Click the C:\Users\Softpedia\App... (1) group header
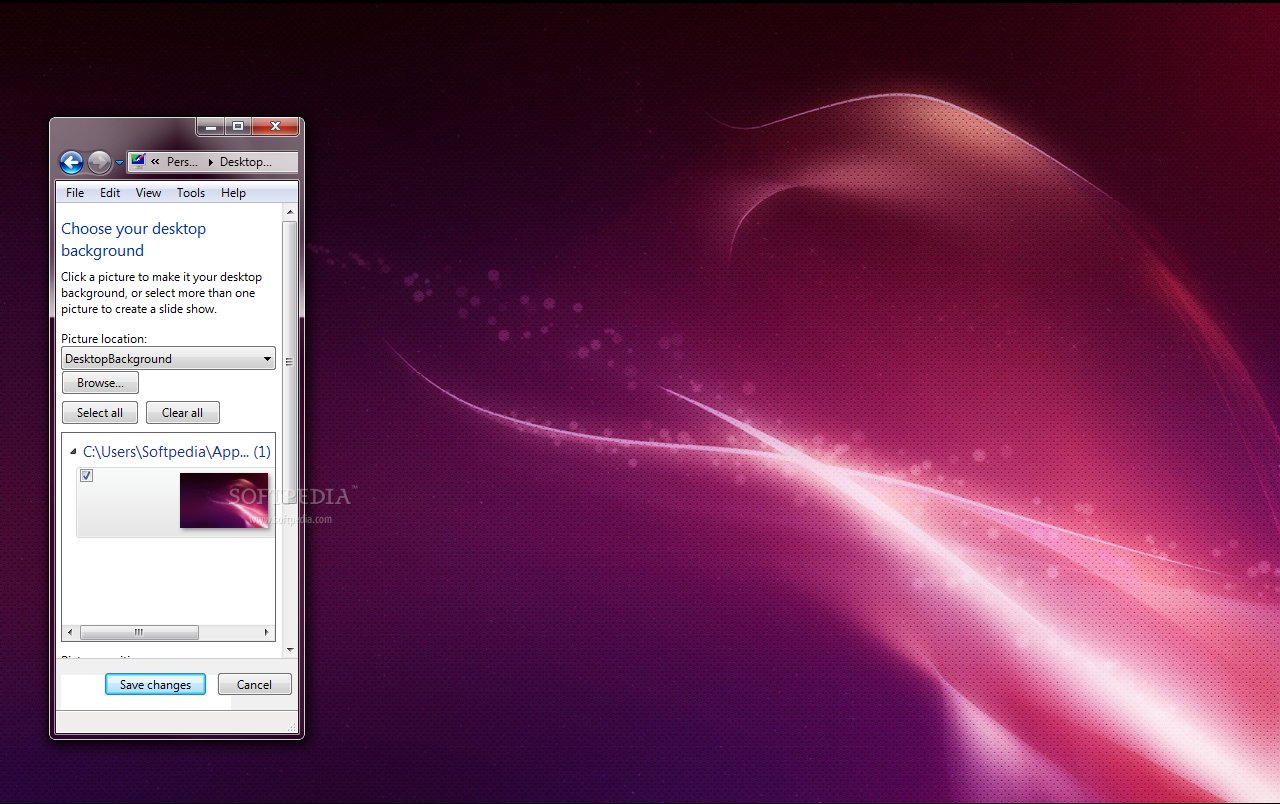This screenshot has width=1280, height=804. 177,452
